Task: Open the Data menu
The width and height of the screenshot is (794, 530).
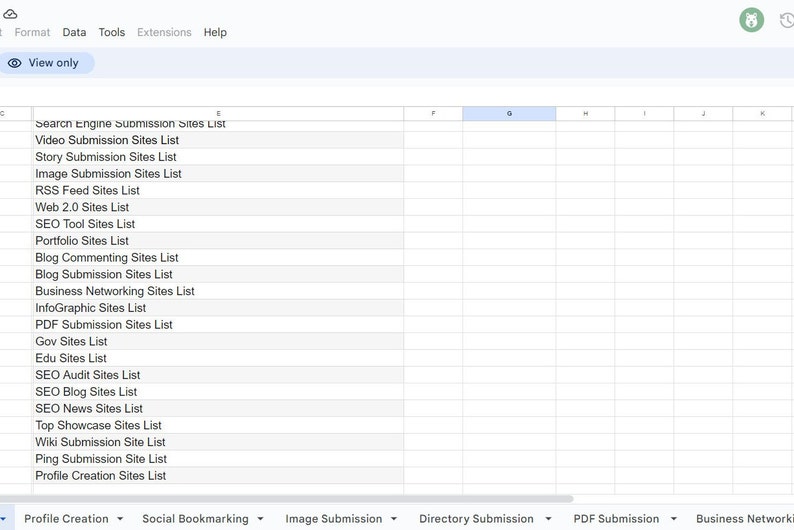Action: [74, 32]
